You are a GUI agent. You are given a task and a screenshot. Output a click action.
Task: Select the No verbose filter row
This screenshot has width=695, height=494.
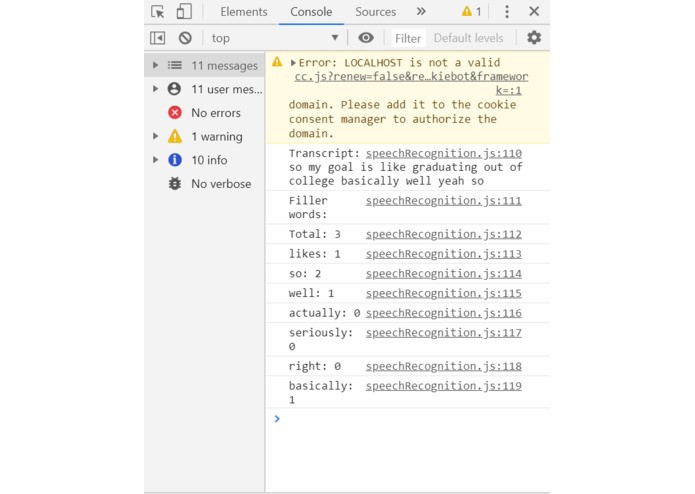[x=204, y=183]
